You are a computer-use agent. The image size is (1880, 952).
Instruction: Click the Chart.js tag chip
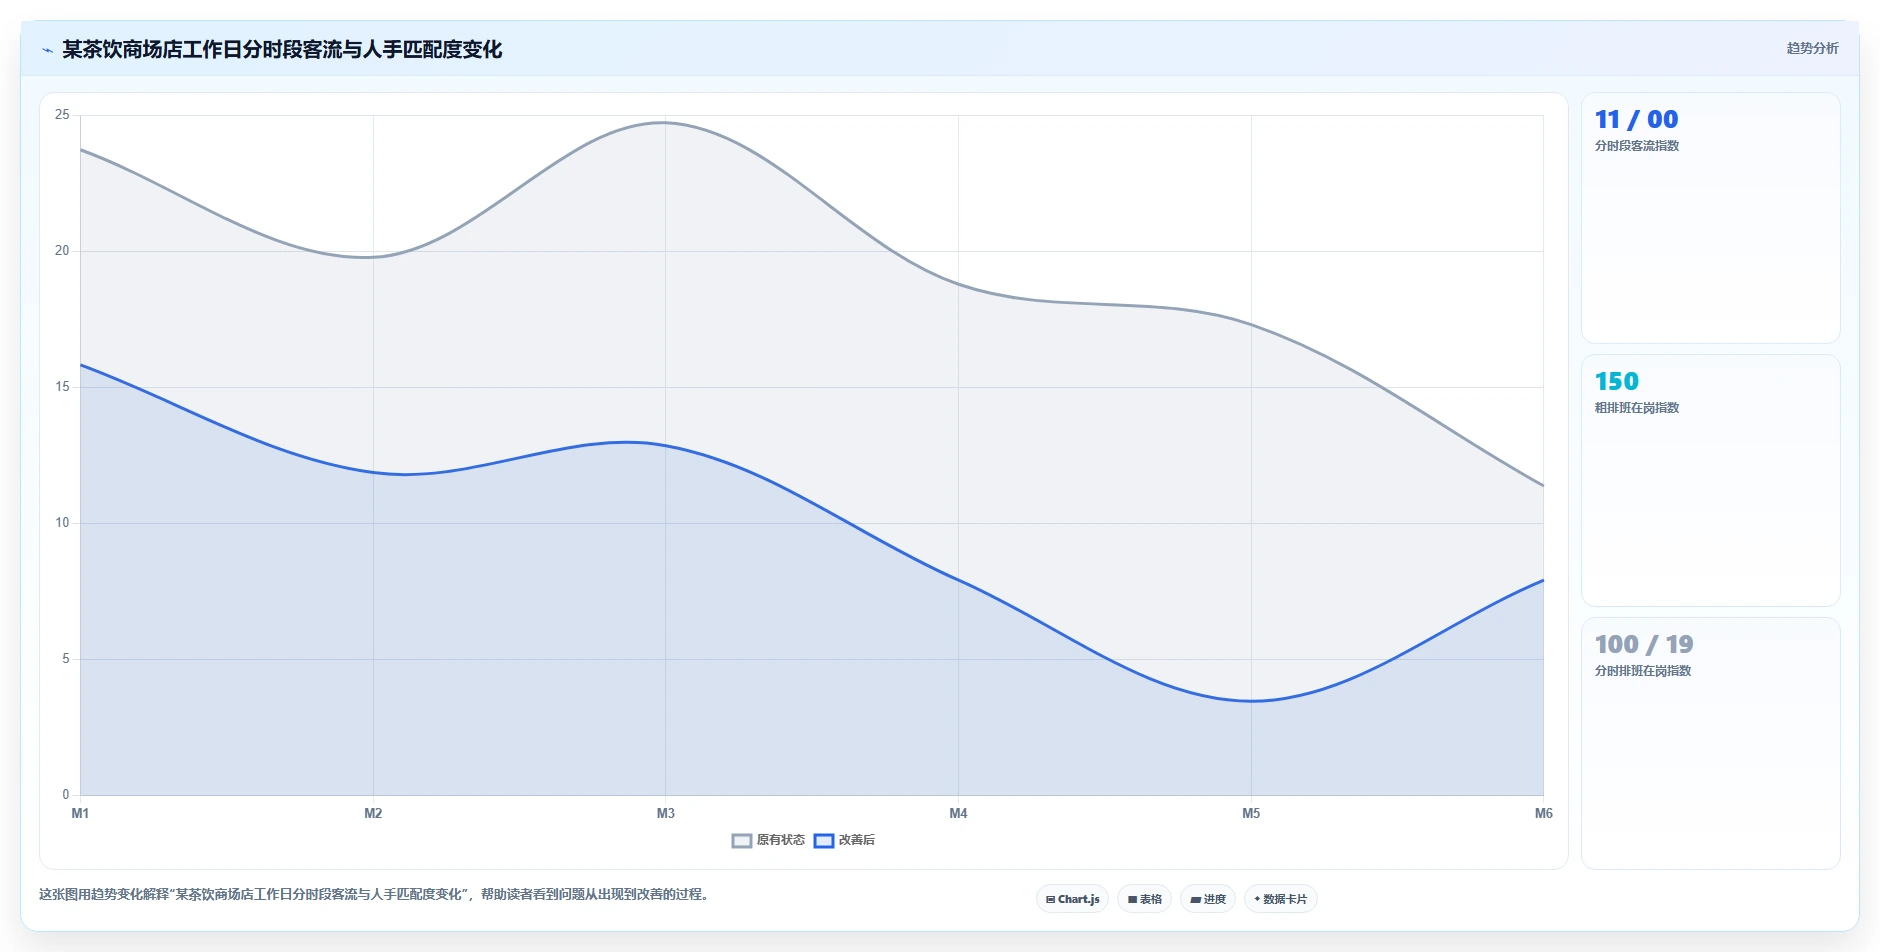pos(1072,899)
